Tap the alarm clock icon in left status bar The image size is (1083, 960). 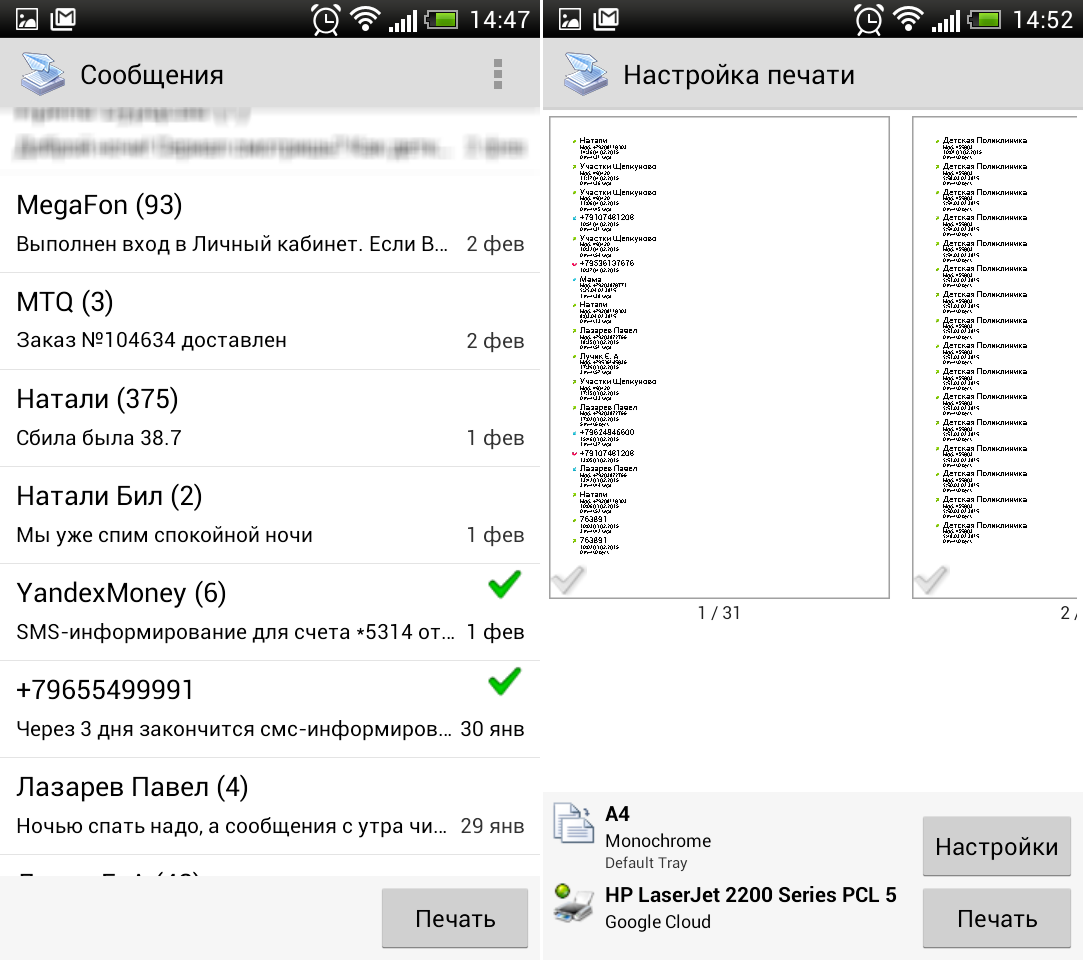coord(325,19)
